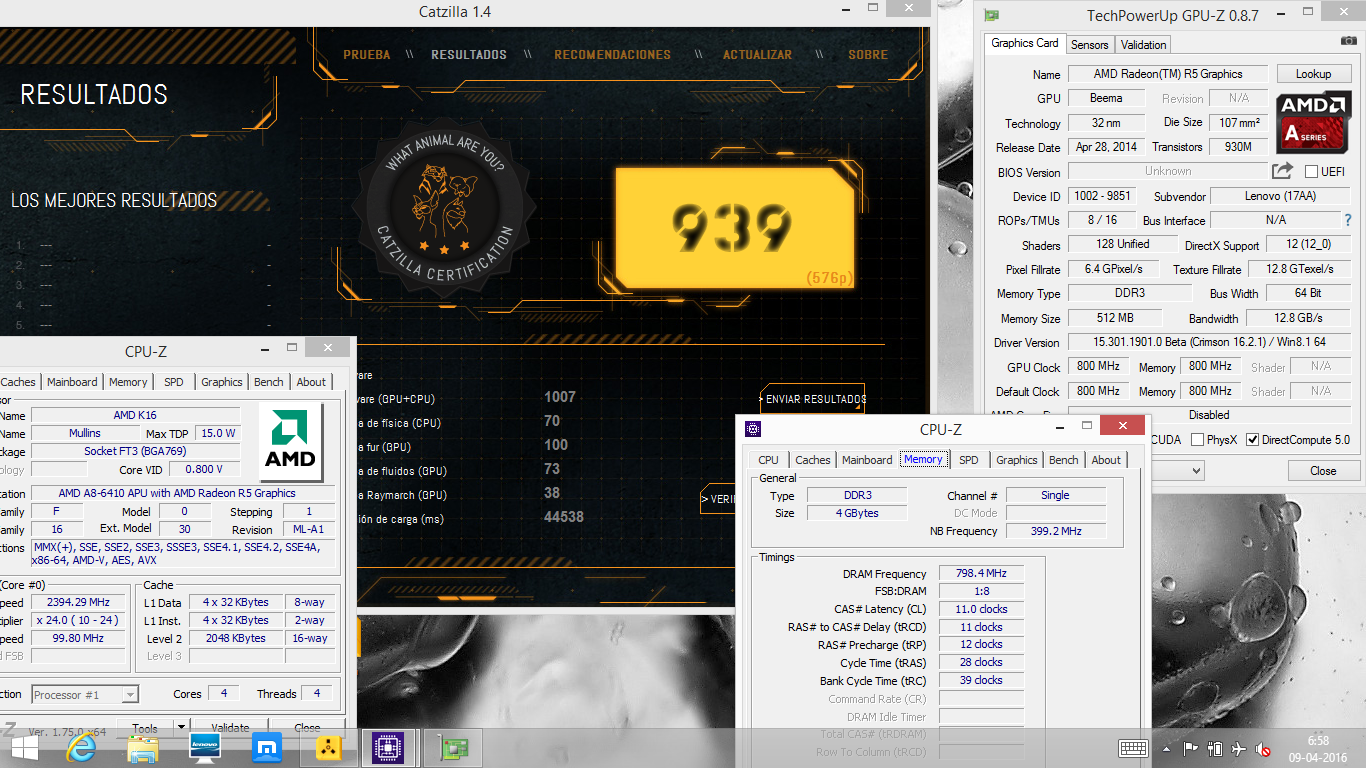This screenshot has height=768, width=1366.
Task: Save BIOS using the GPU-Z share arrow icon
Action: (x=1283, y=171)
